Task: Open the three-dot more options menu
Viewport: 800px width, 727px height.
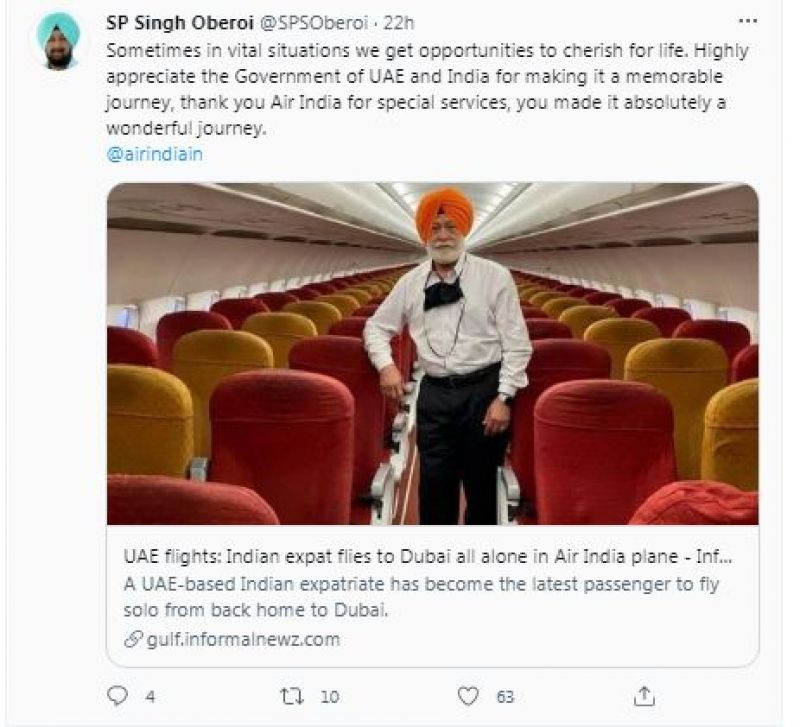Action: pyautogui.click(x=746, y=22)
